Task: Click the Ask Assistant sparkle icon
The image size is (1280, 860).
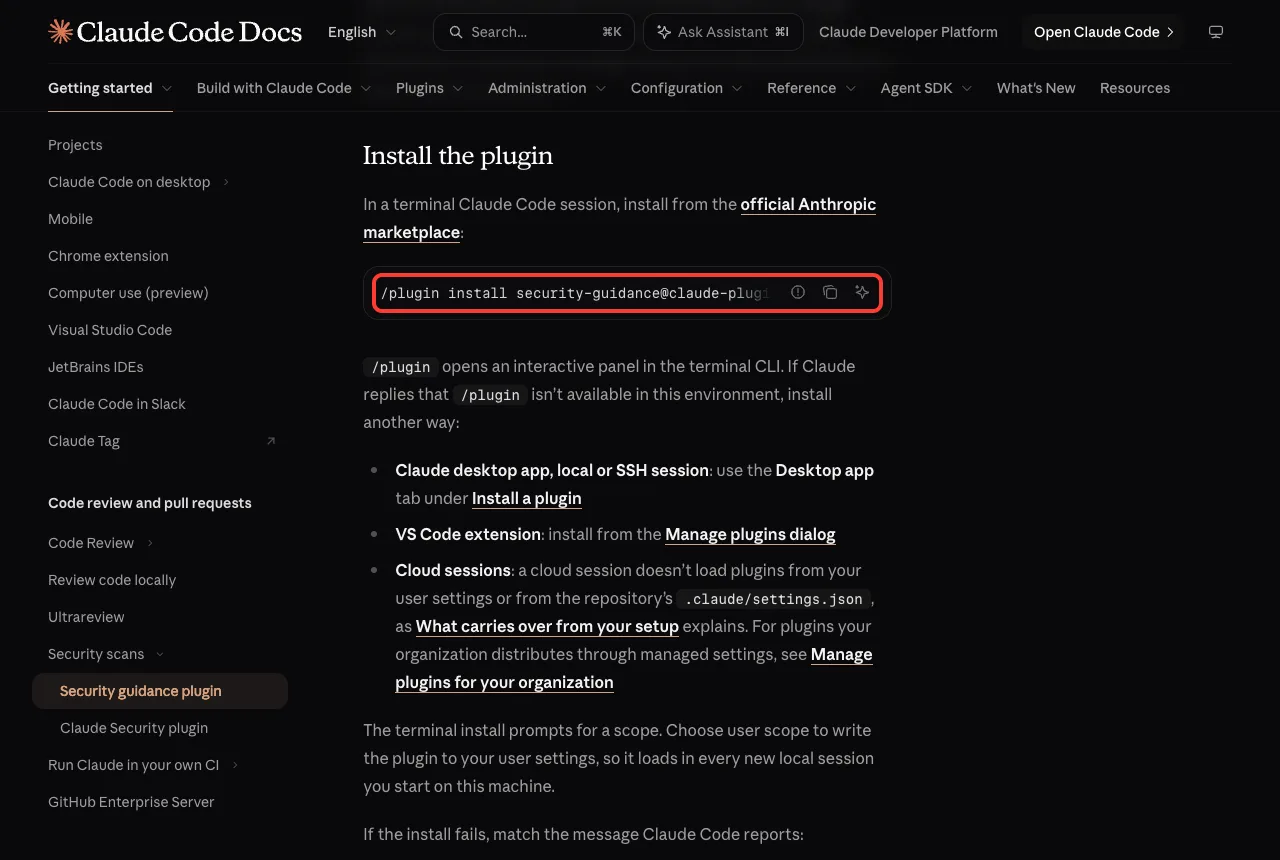Action: [x=664, y=32]
